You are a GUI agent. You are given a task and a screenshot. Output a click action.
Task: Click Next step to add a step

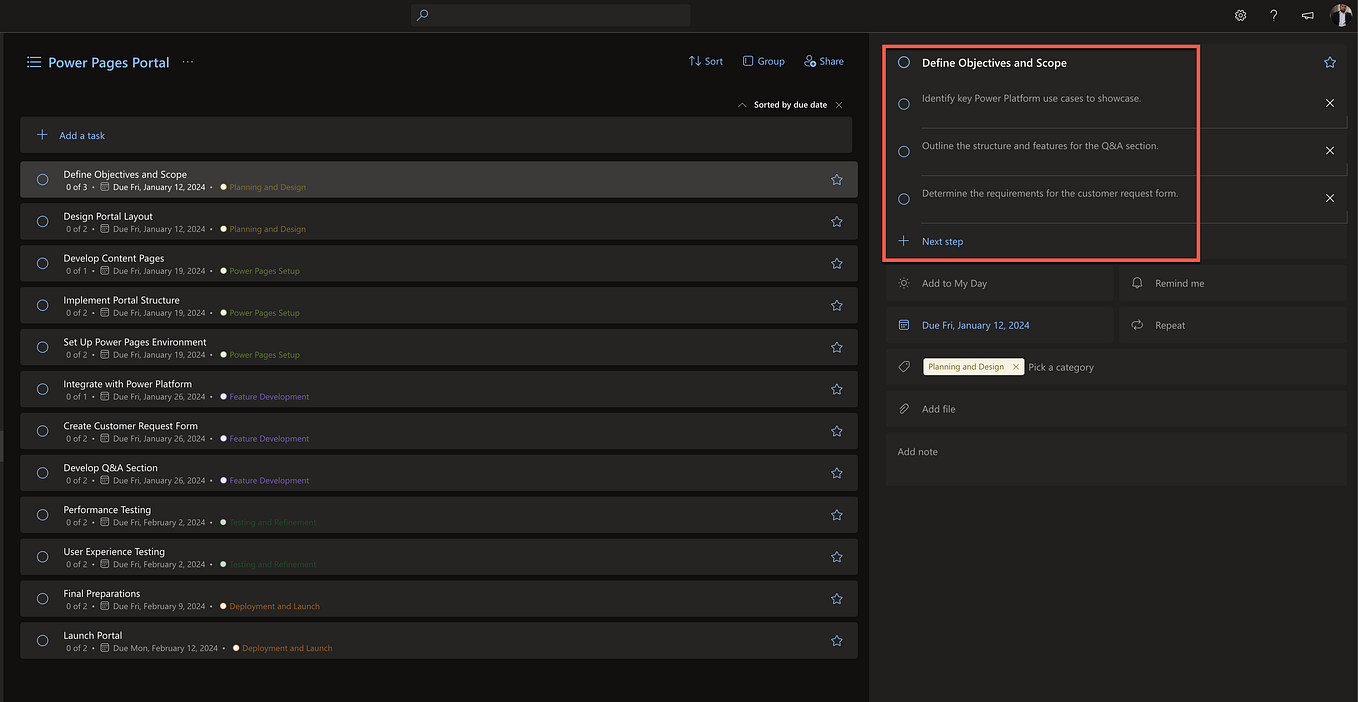point(941,241)
